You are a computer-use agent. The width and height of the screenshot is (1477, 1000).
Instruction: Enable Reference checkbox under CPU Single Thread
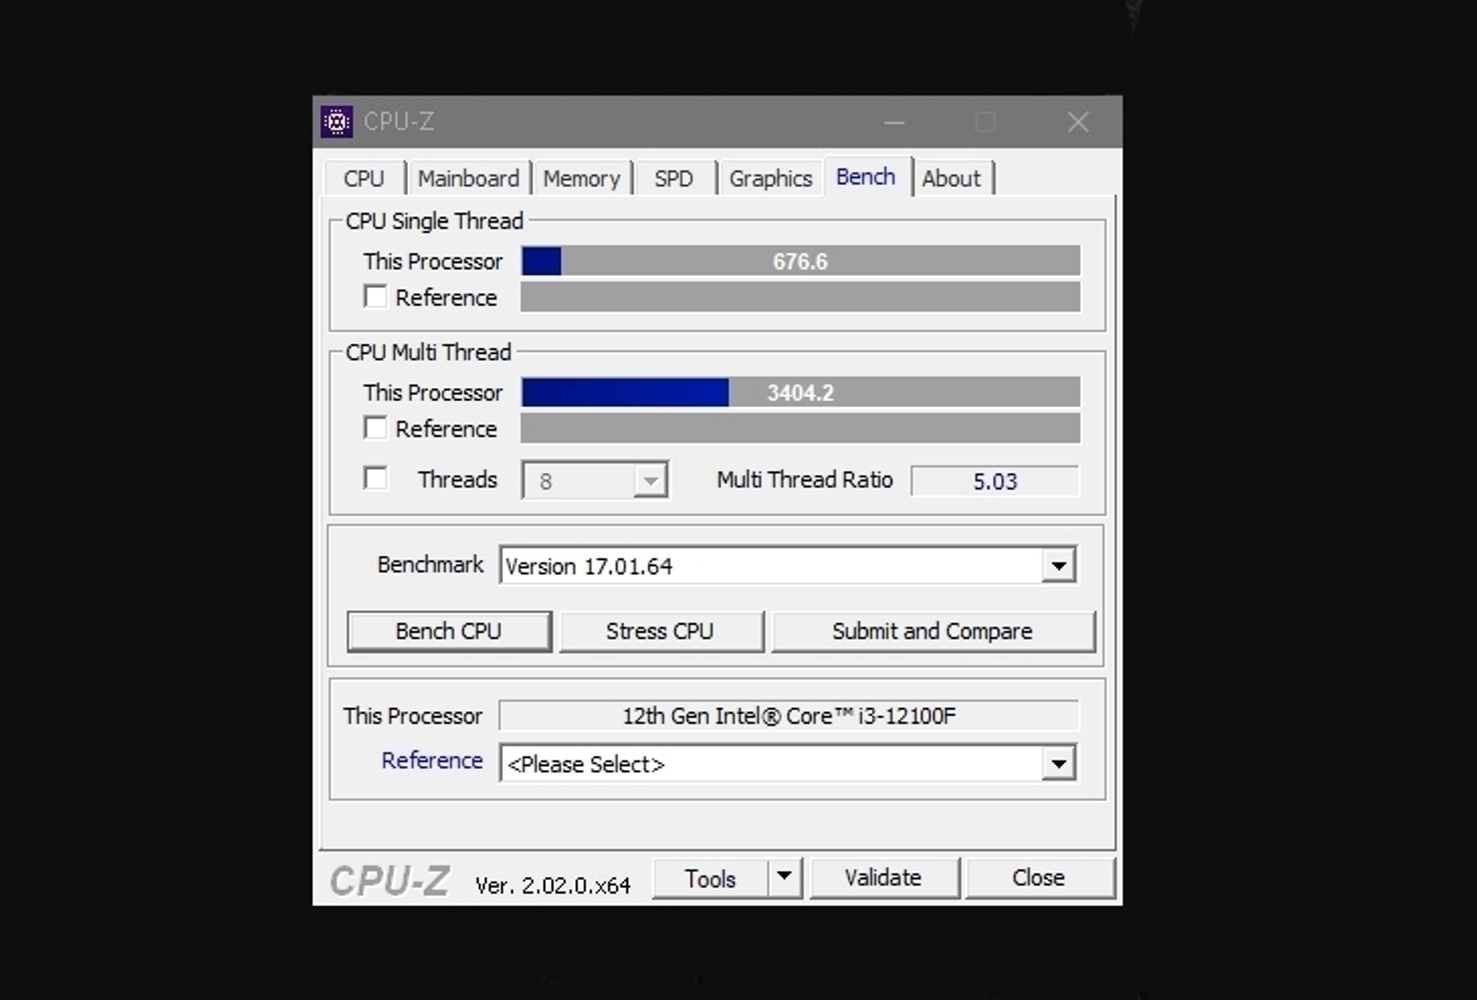[376, 297]
